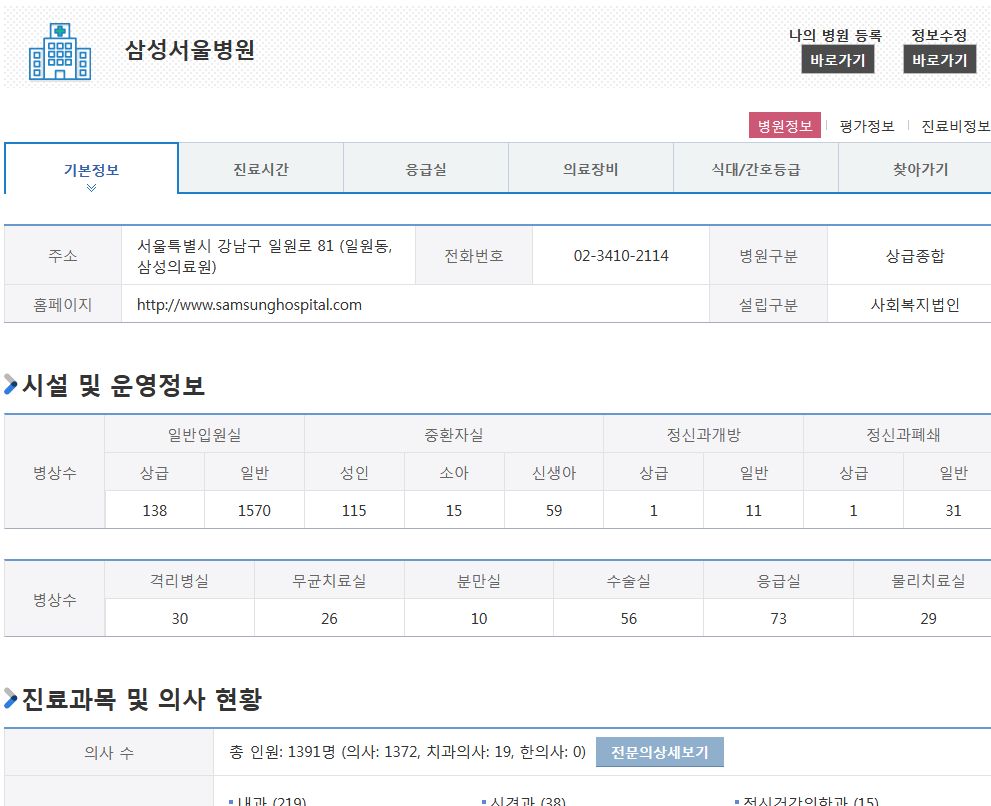991x806 pixels.
Task: Click the 59 신생아 bed count
Action: (x=554, y=510)
